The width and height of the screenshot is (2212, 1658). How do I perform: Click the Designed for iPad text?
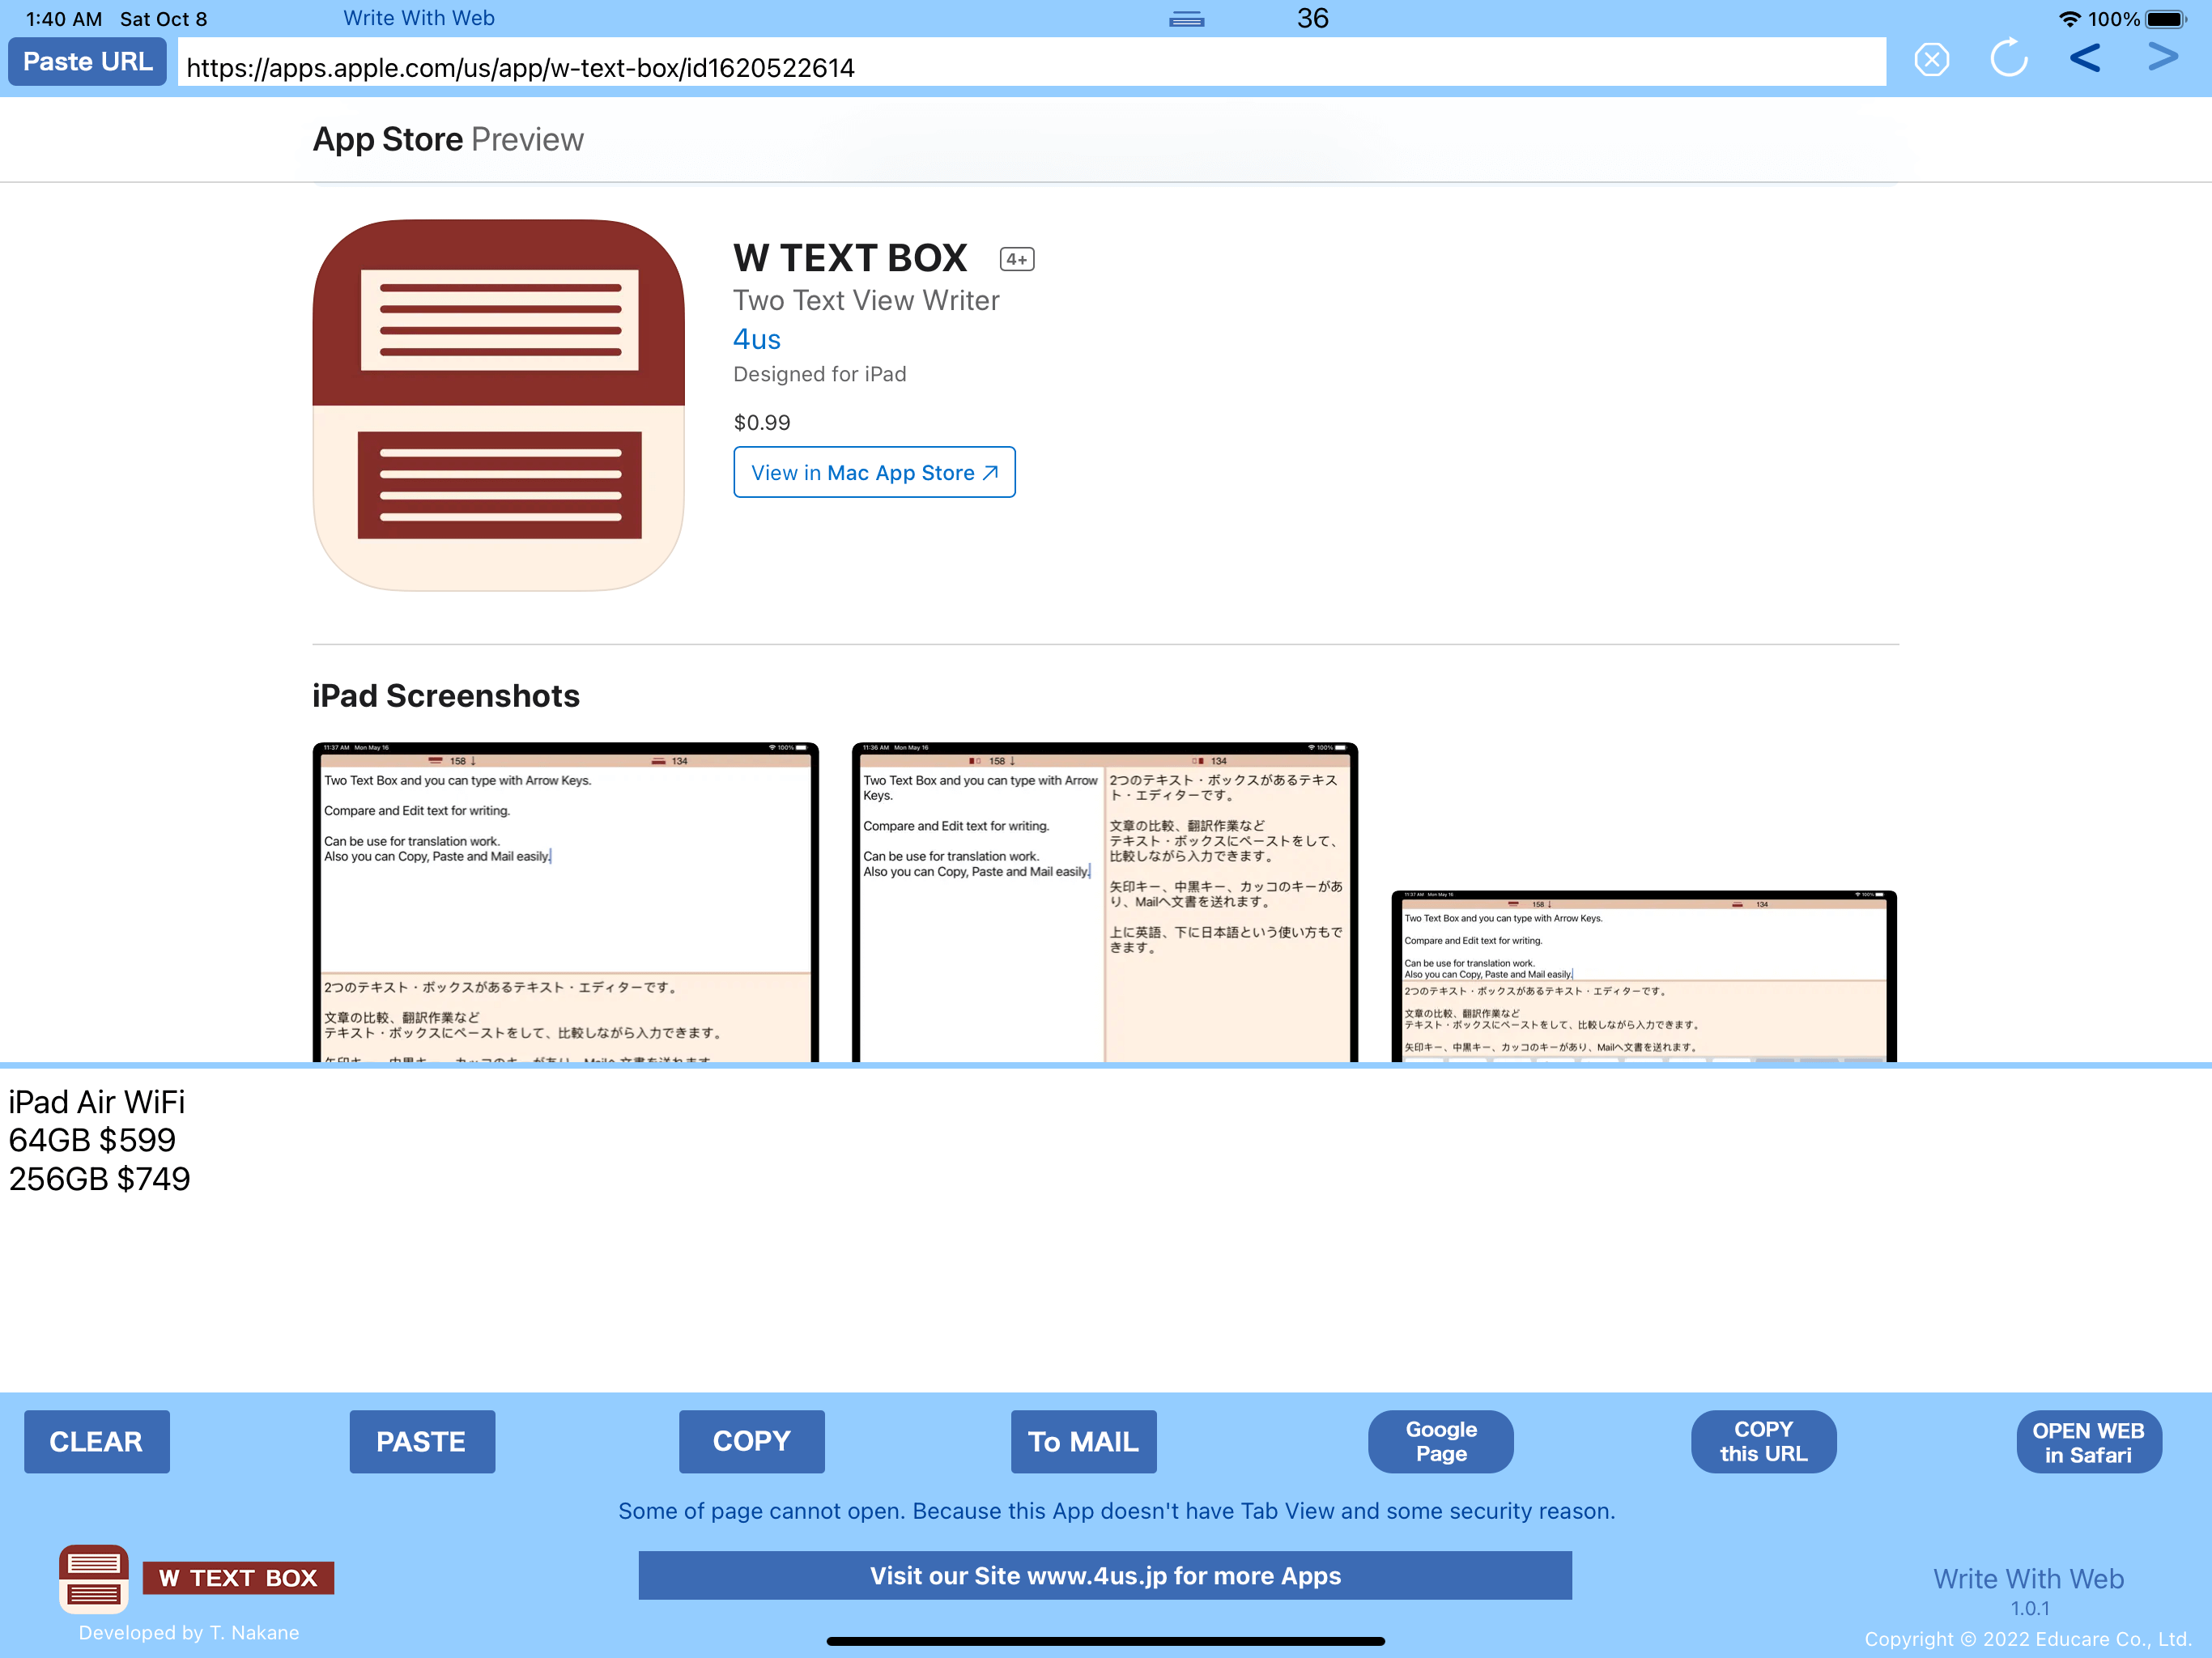[820, 374]
